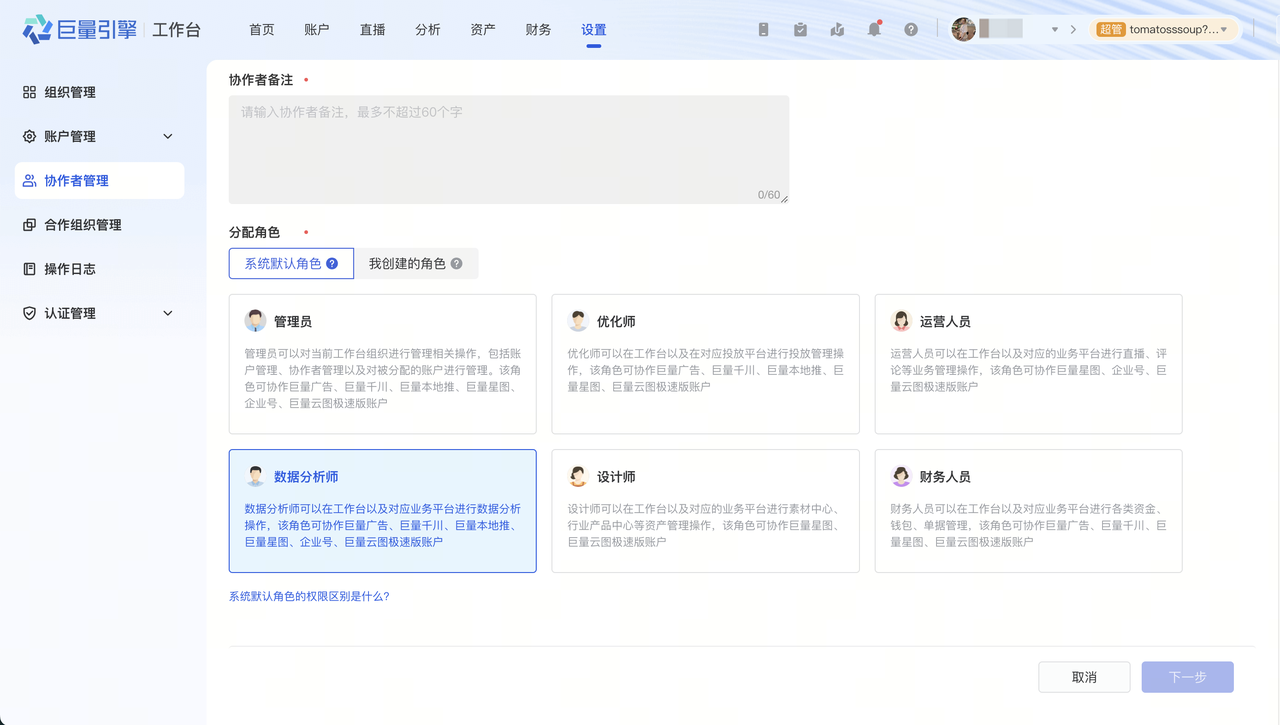Screen dimensions: 1280x725
Task: Select the 设计师 role card
Action: (x=706, y=511)
